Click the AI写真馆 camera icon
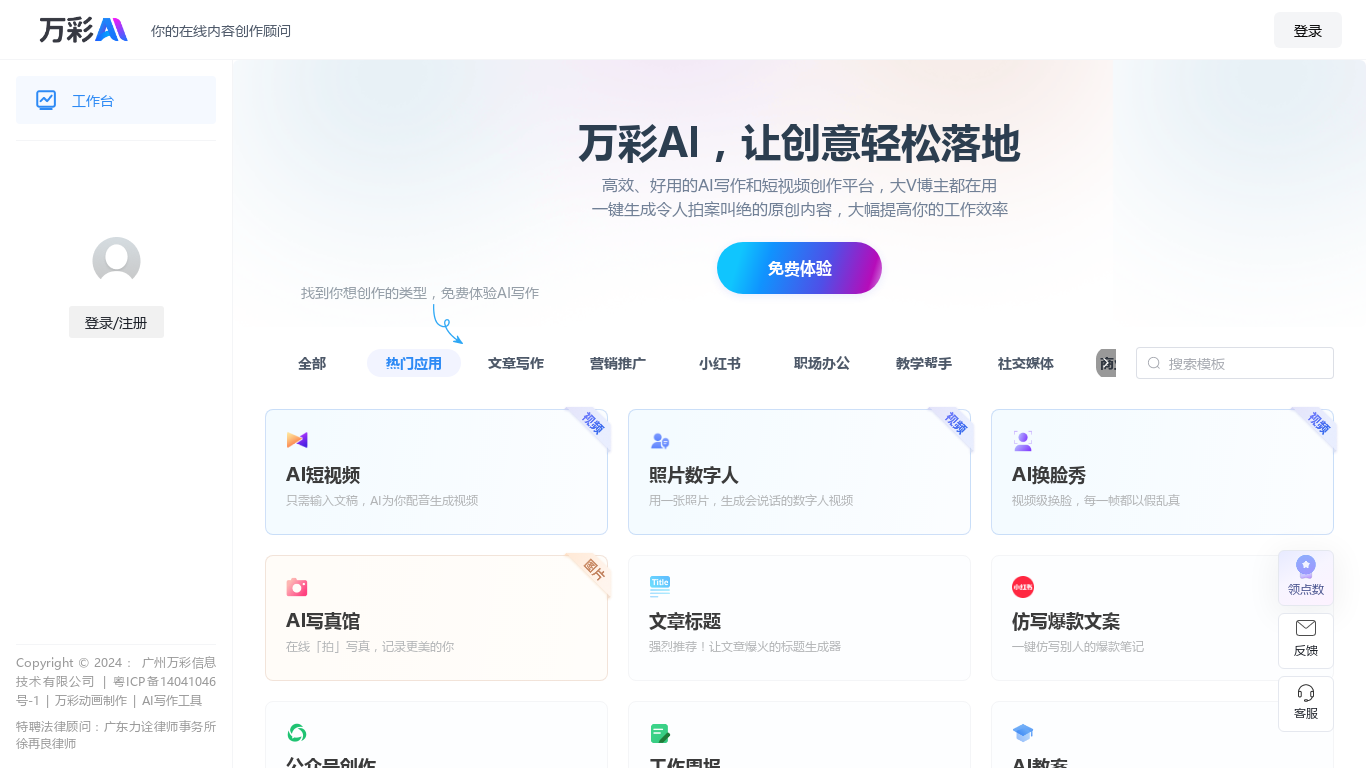Image resolution: width=1366 pixels, height=768 pixels. [297, 587]
